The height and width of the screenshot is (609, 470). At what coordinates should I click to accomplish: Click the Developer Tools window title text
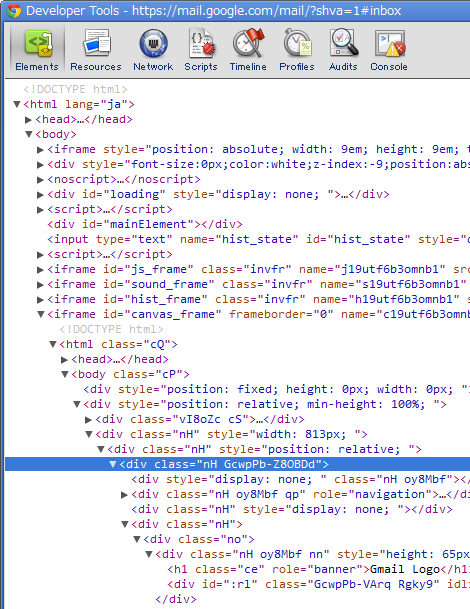[x=213, y=10]
